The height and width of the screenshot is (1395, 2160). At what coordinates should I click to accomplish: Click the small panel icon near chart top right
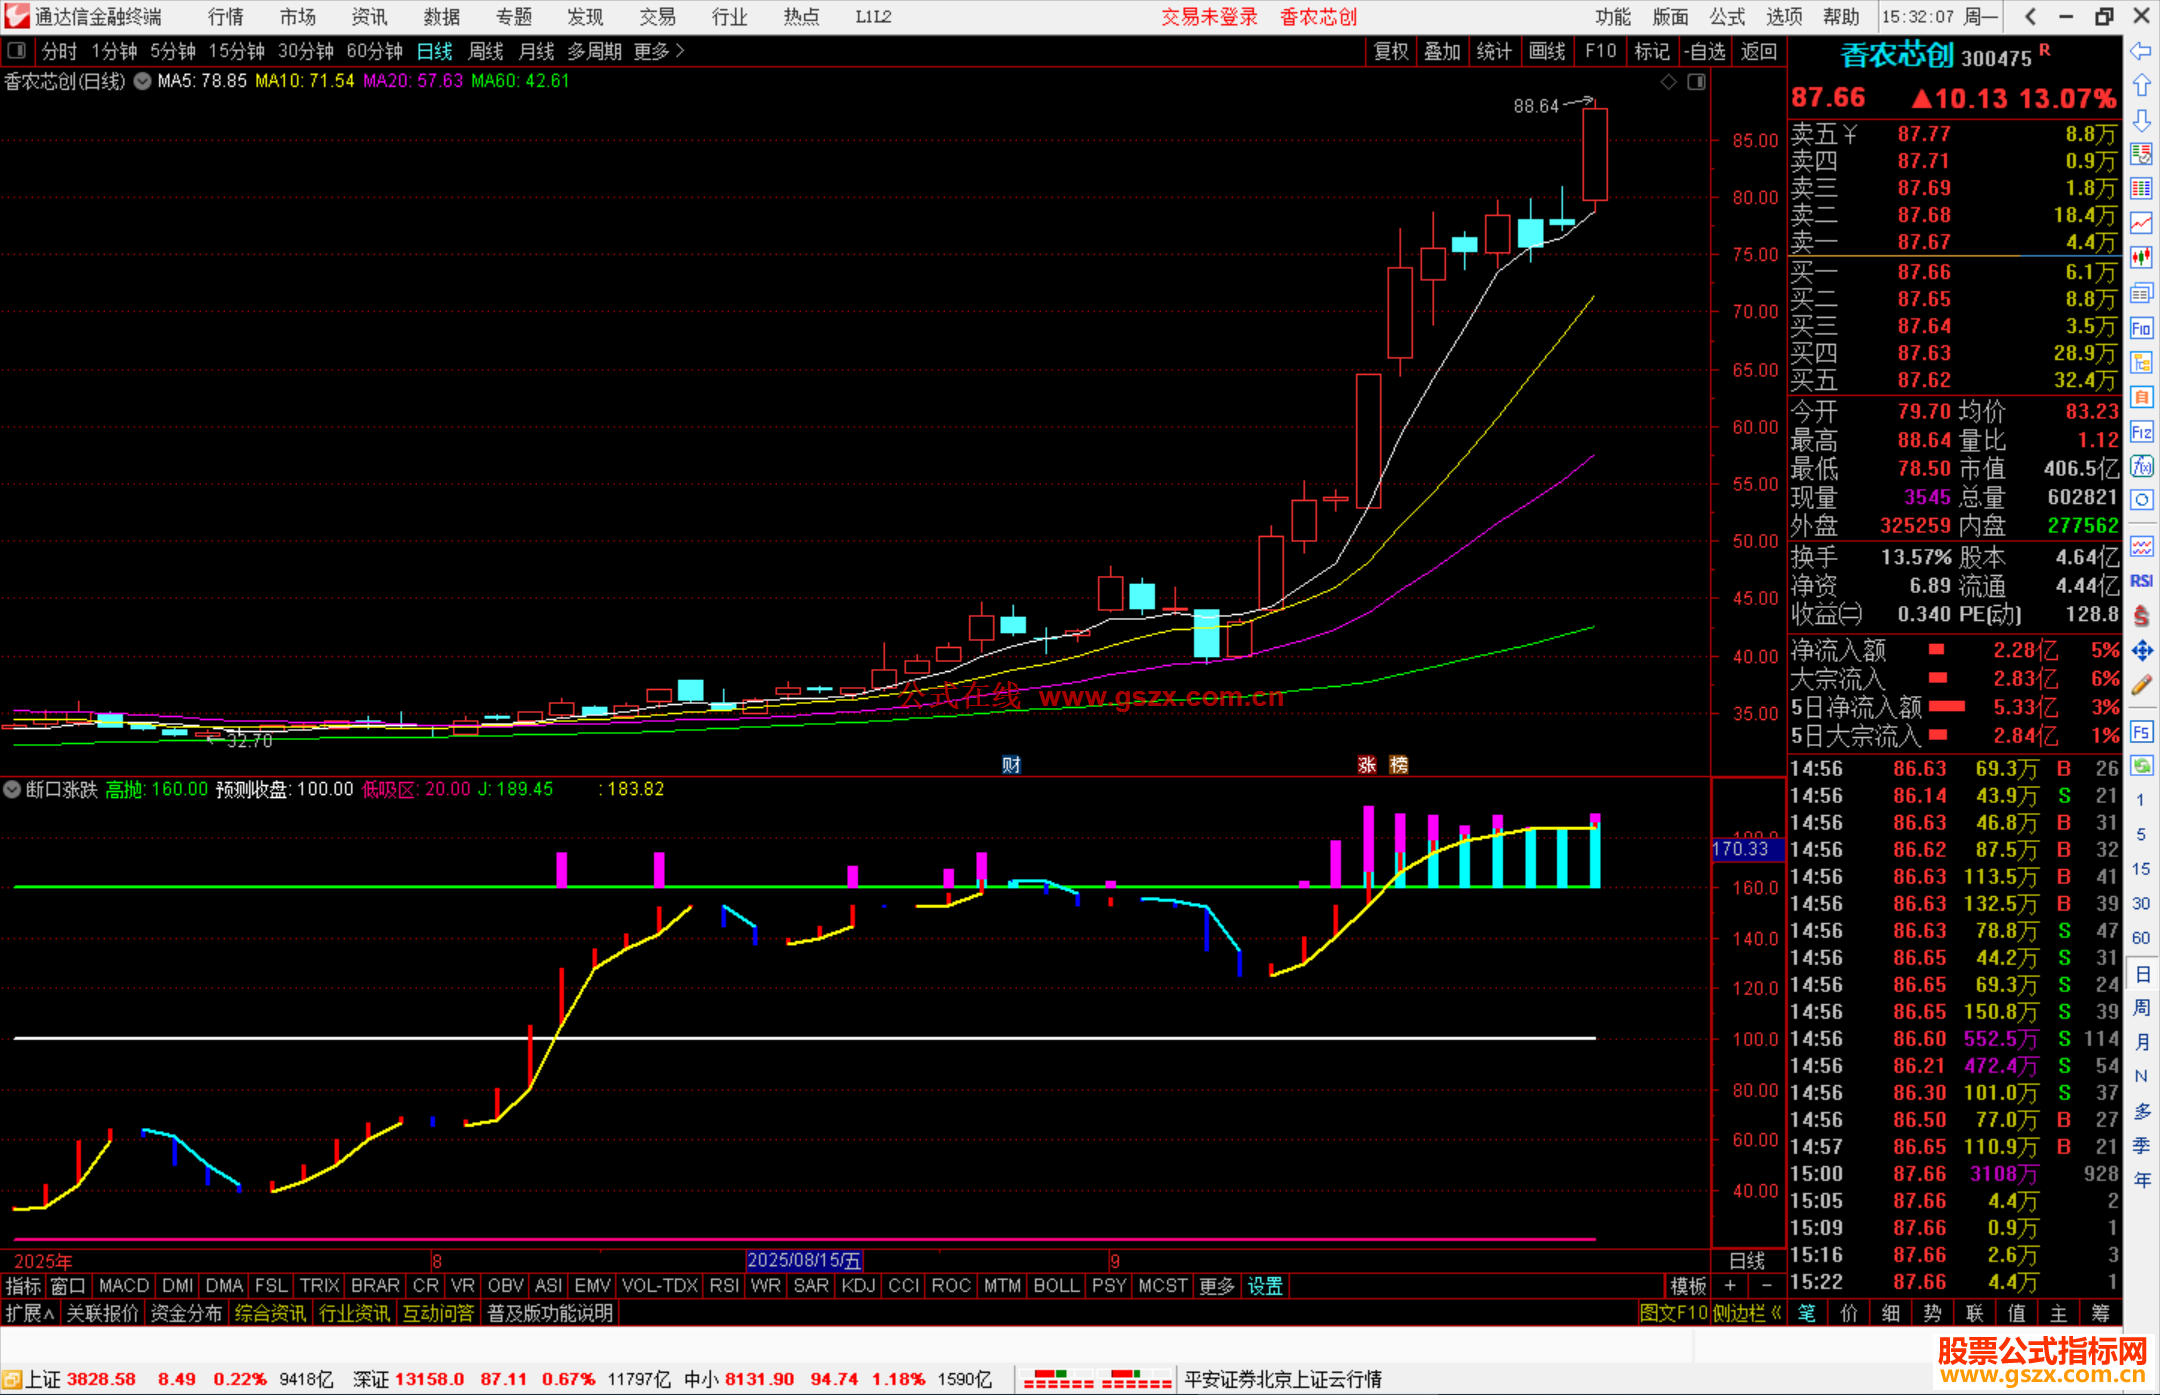point(1697,82)
